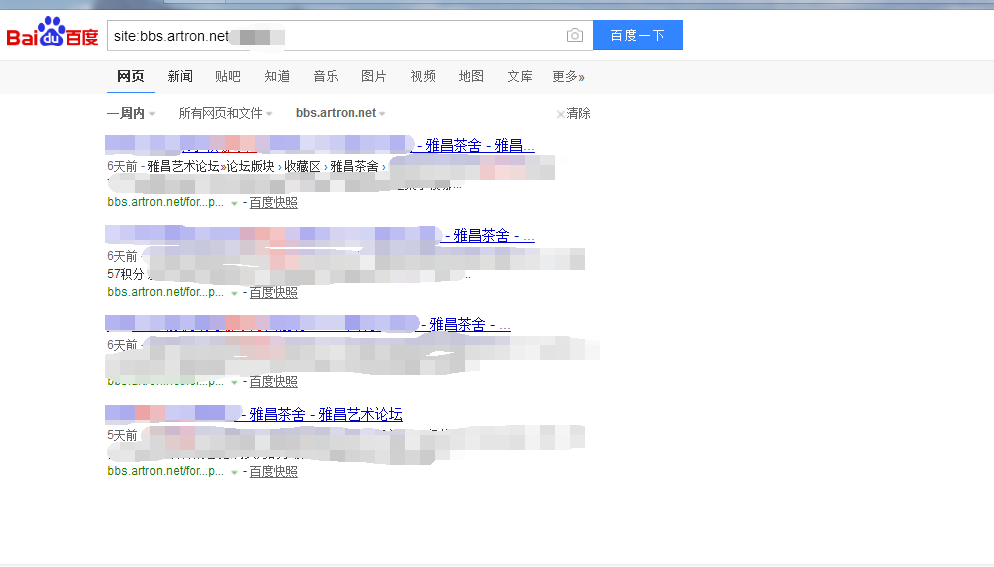The height and width of the screenshot is (567, 994).
Task: Go to the 知道 tab
Action: click(x=277, y=77)
